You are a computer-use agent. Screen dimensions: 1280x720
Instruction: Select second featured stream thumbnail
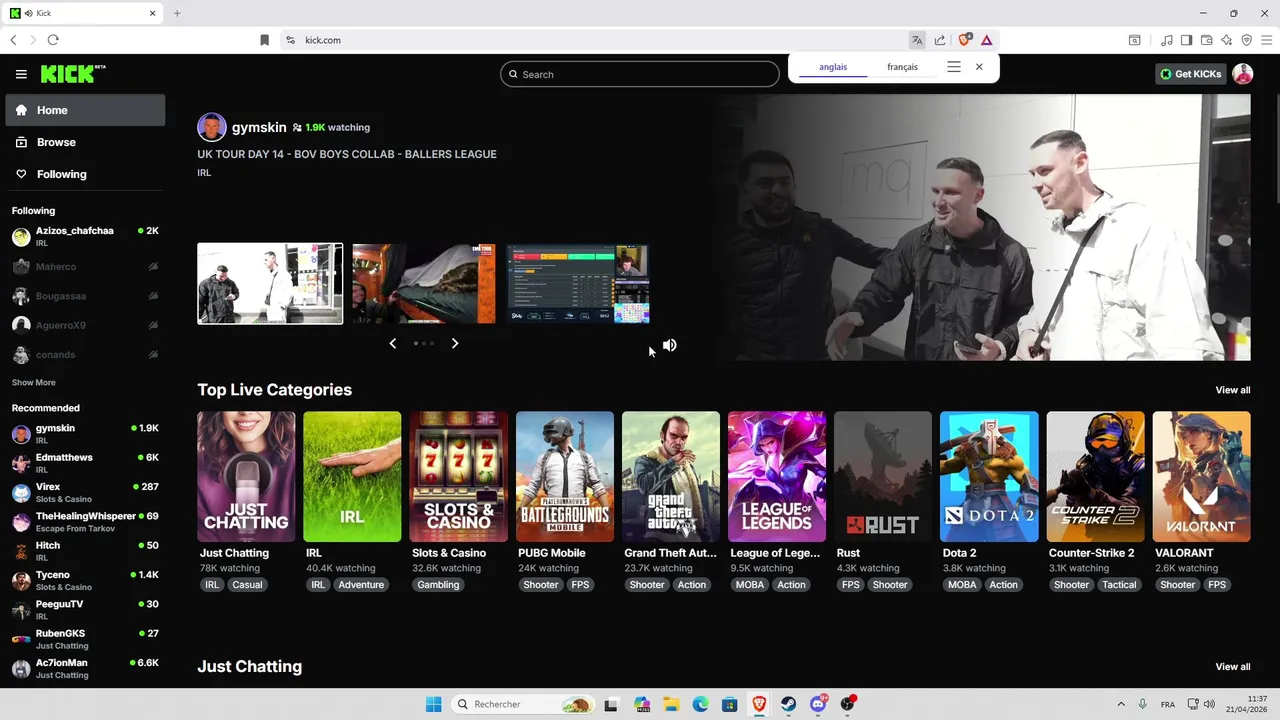pyautogui.click(x=424, y=284)
